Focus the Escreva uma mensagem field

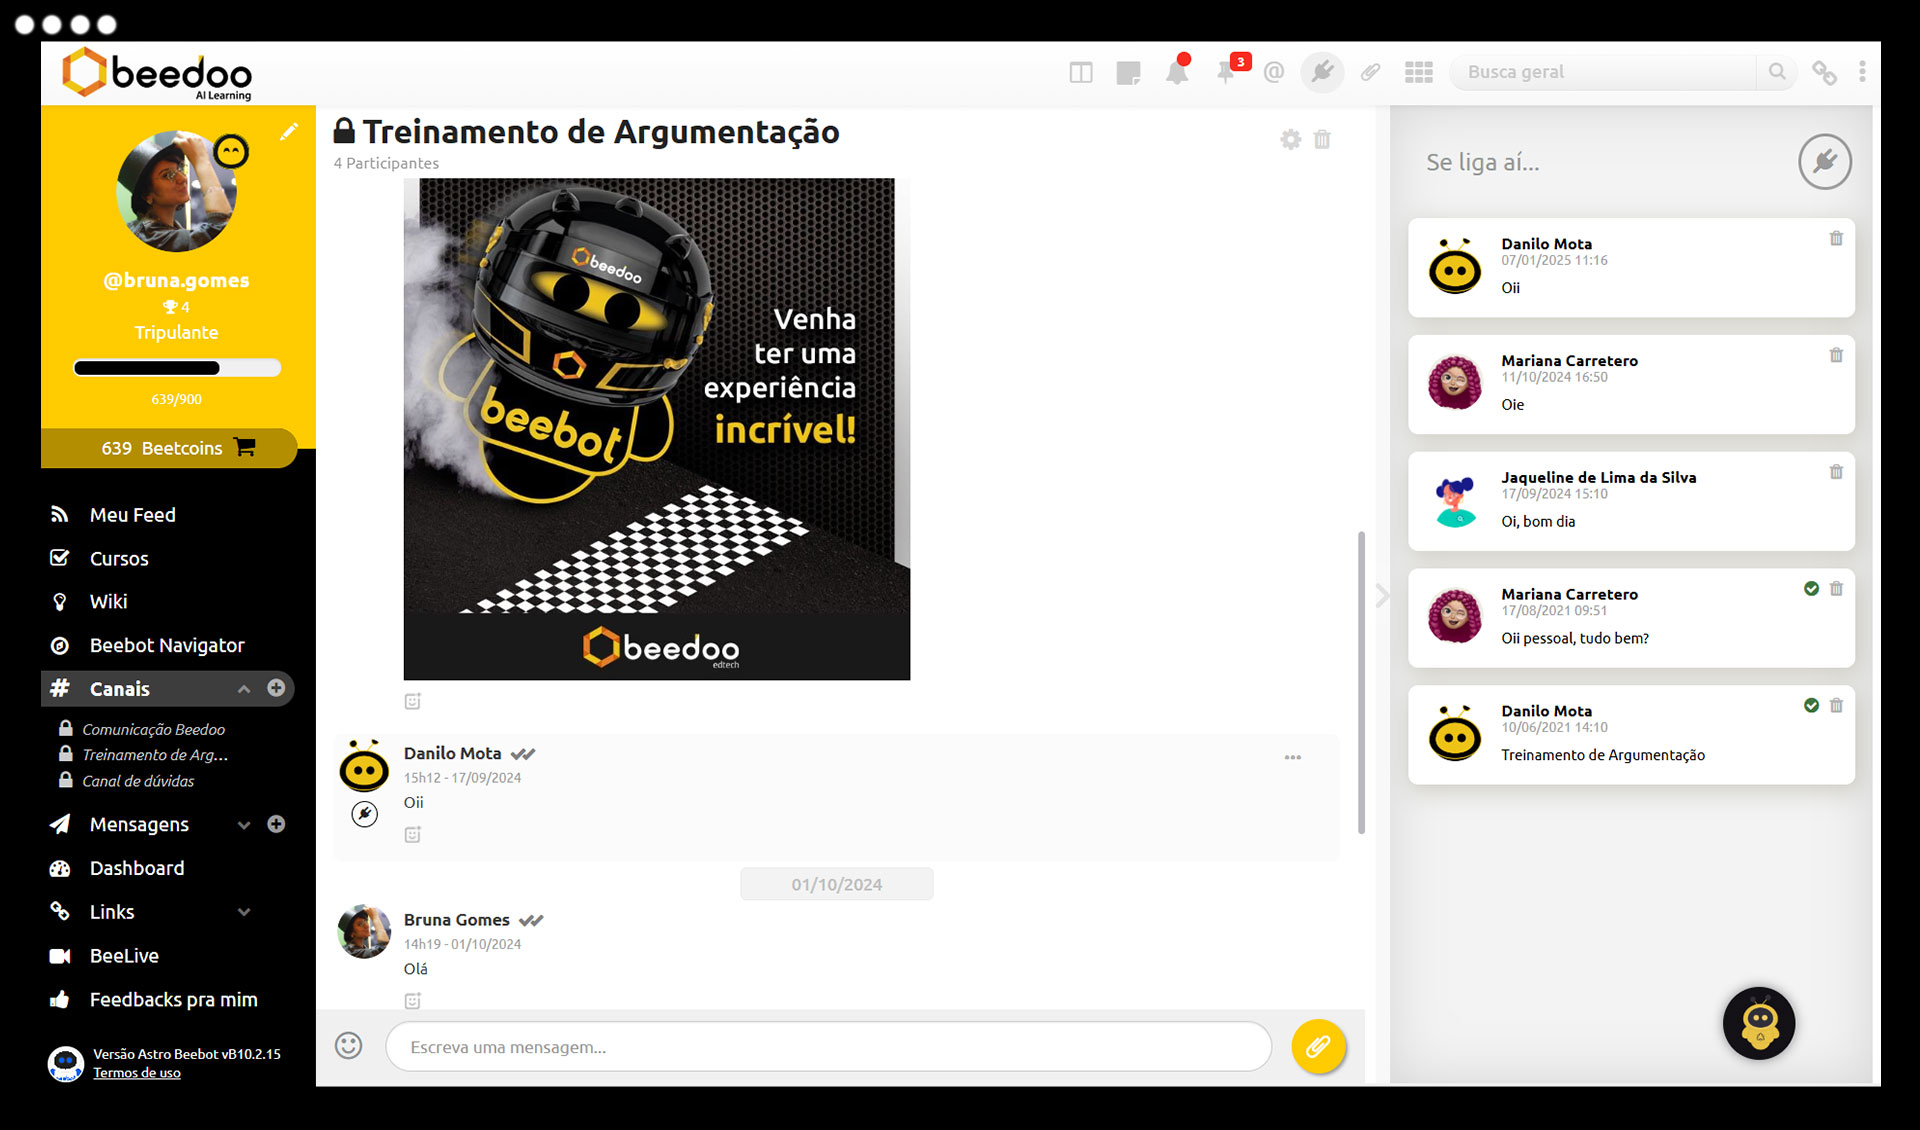[828, 1047]
